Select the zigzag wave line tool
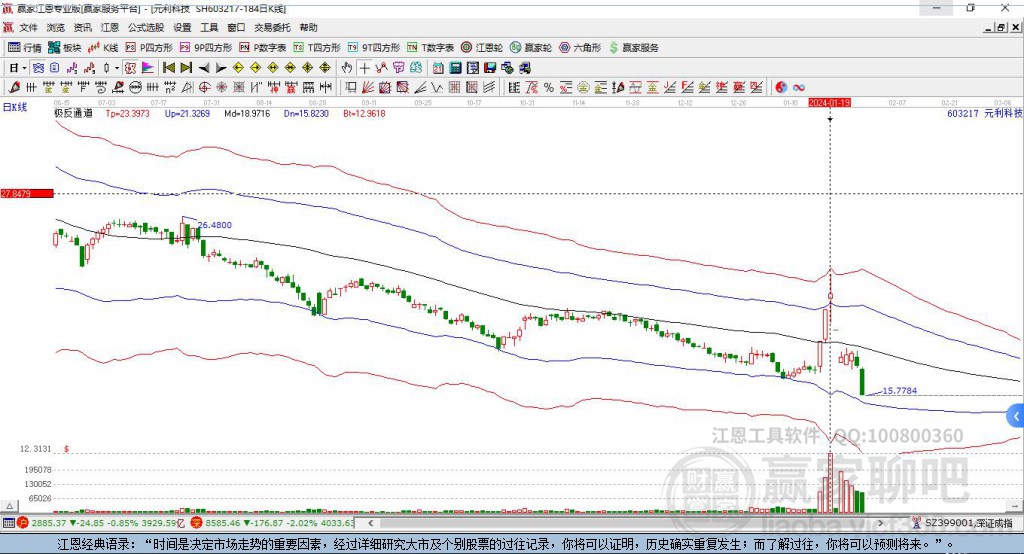The height and width of the screenshot is (554, 1024). (x=437, y=88)
